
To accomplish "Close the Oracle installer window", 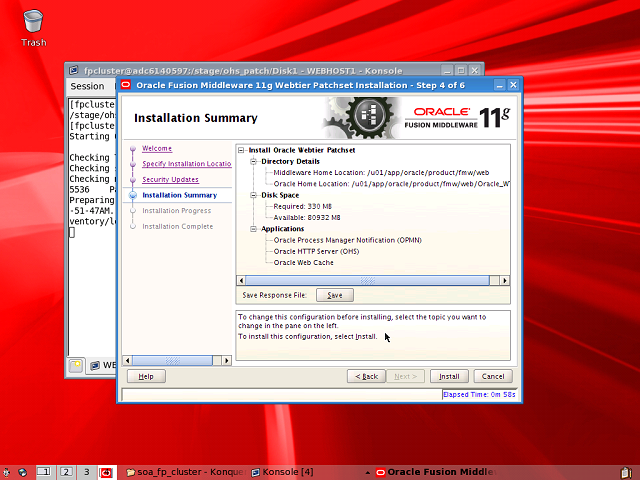I will 513,85.
